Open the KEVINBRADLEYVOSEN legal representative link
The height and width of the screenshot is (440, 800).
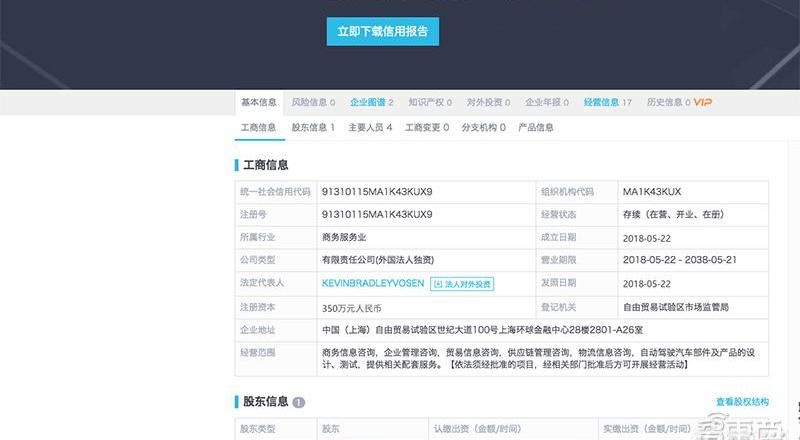(x=373, y=283)
